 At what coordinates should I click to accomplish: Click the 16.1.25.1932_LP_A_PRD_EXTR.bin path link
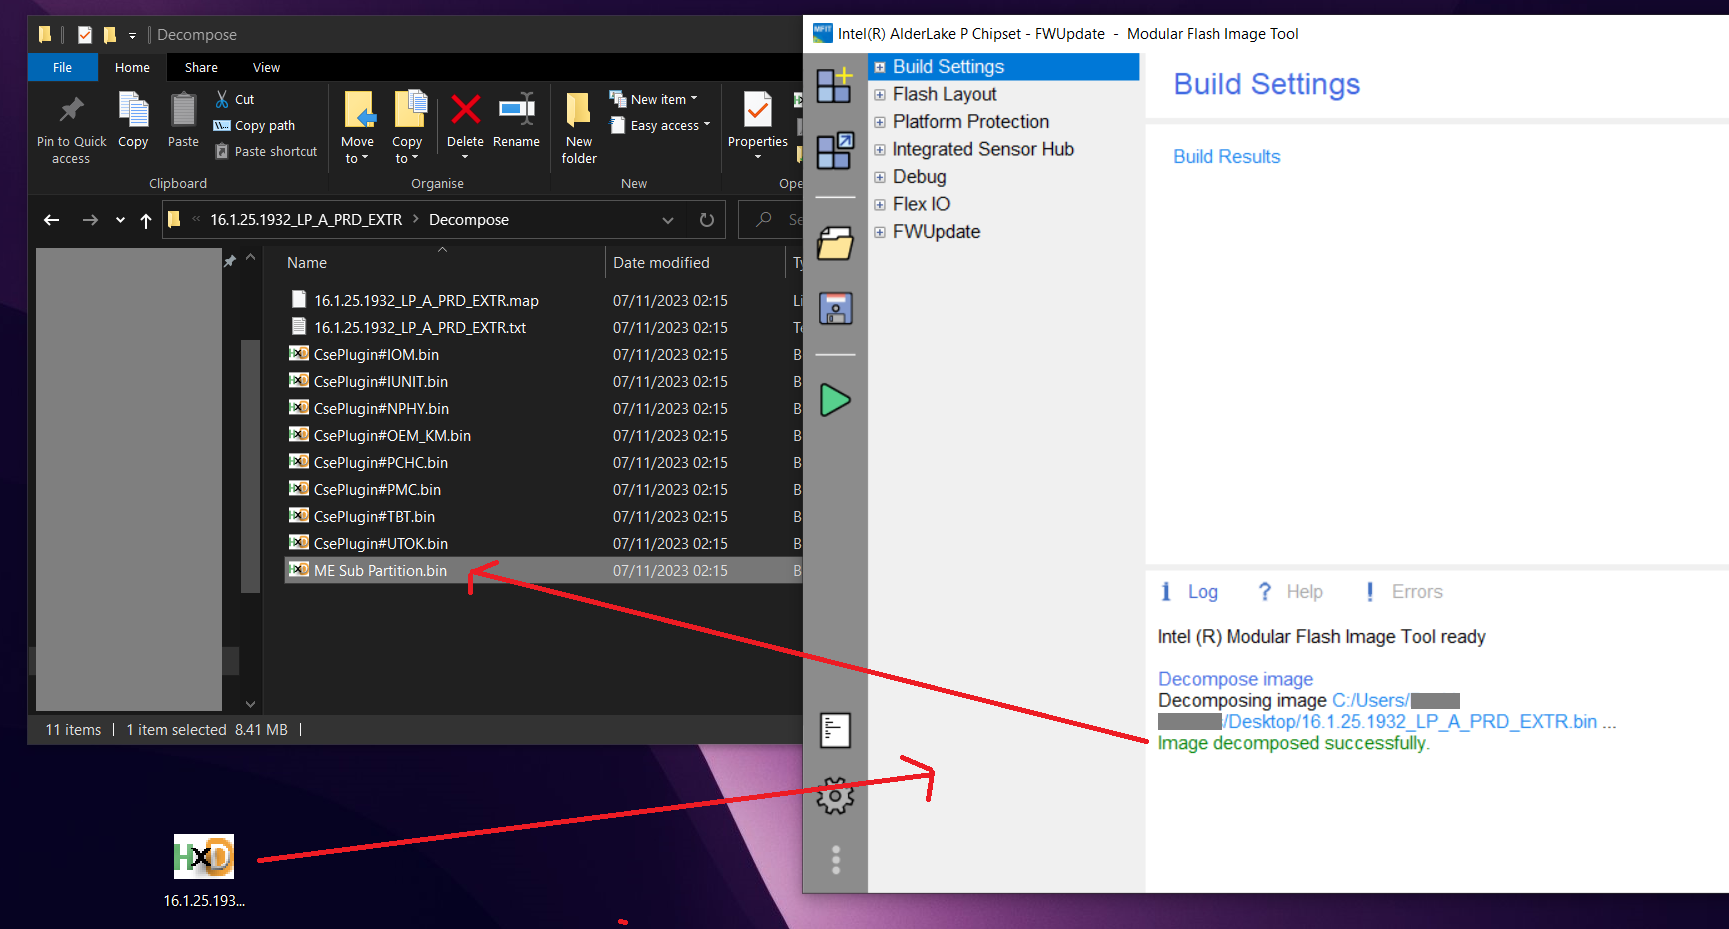[x=1412, y=722]
